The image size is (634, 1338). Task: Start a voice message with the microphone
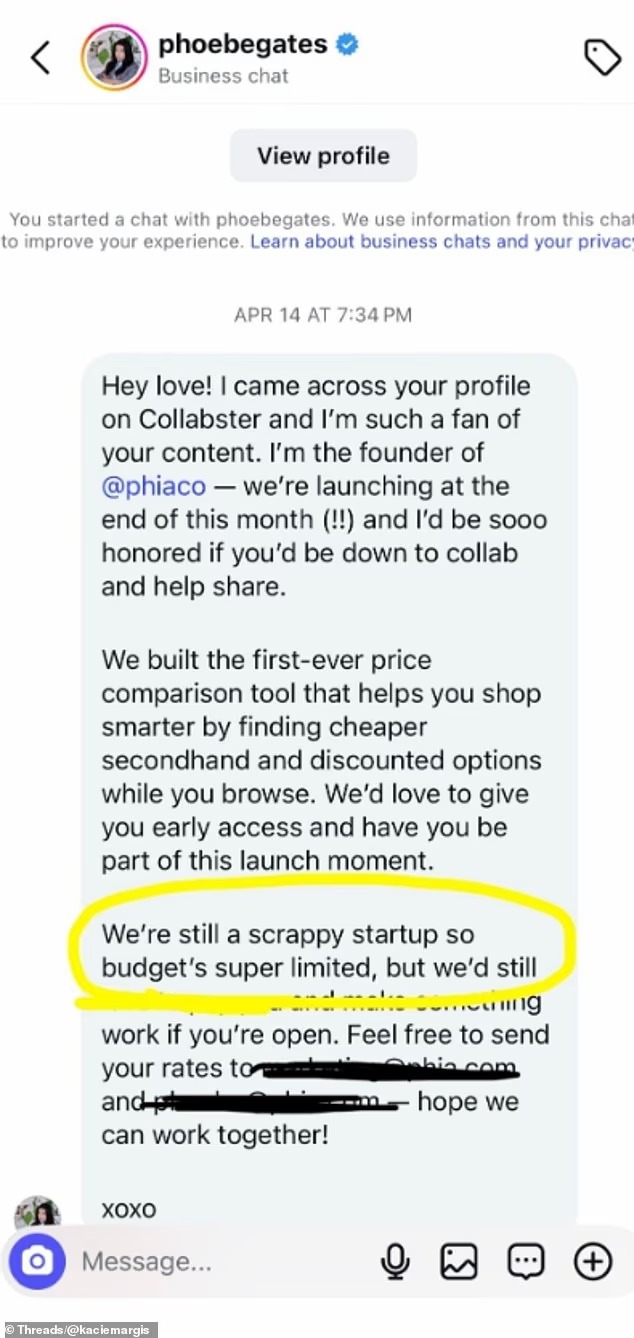coord(396,1262)
